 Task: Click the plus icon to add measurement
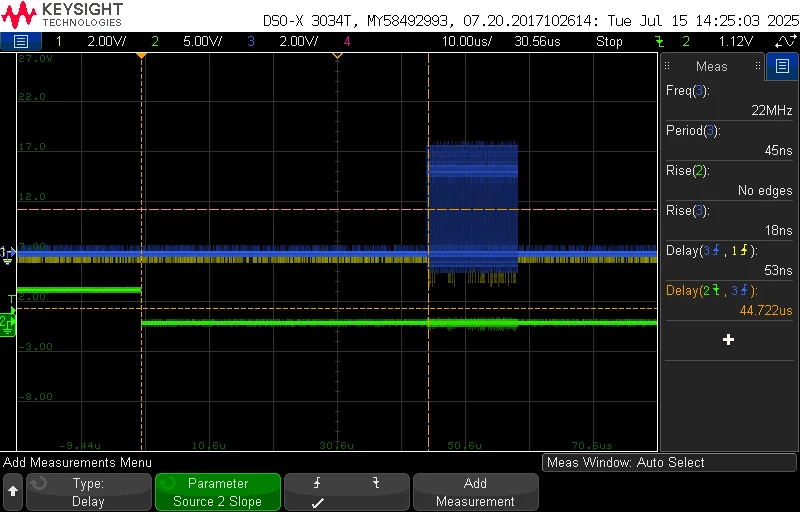(x=729, y=340)
